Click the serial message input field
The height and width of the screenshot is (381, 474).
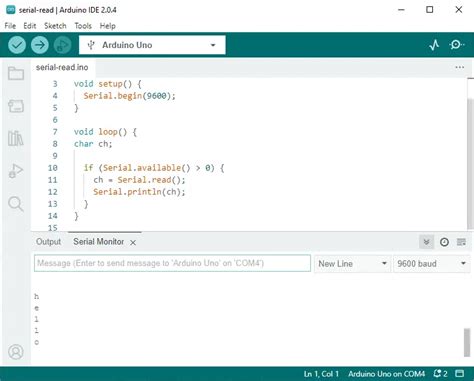[172, 263]
